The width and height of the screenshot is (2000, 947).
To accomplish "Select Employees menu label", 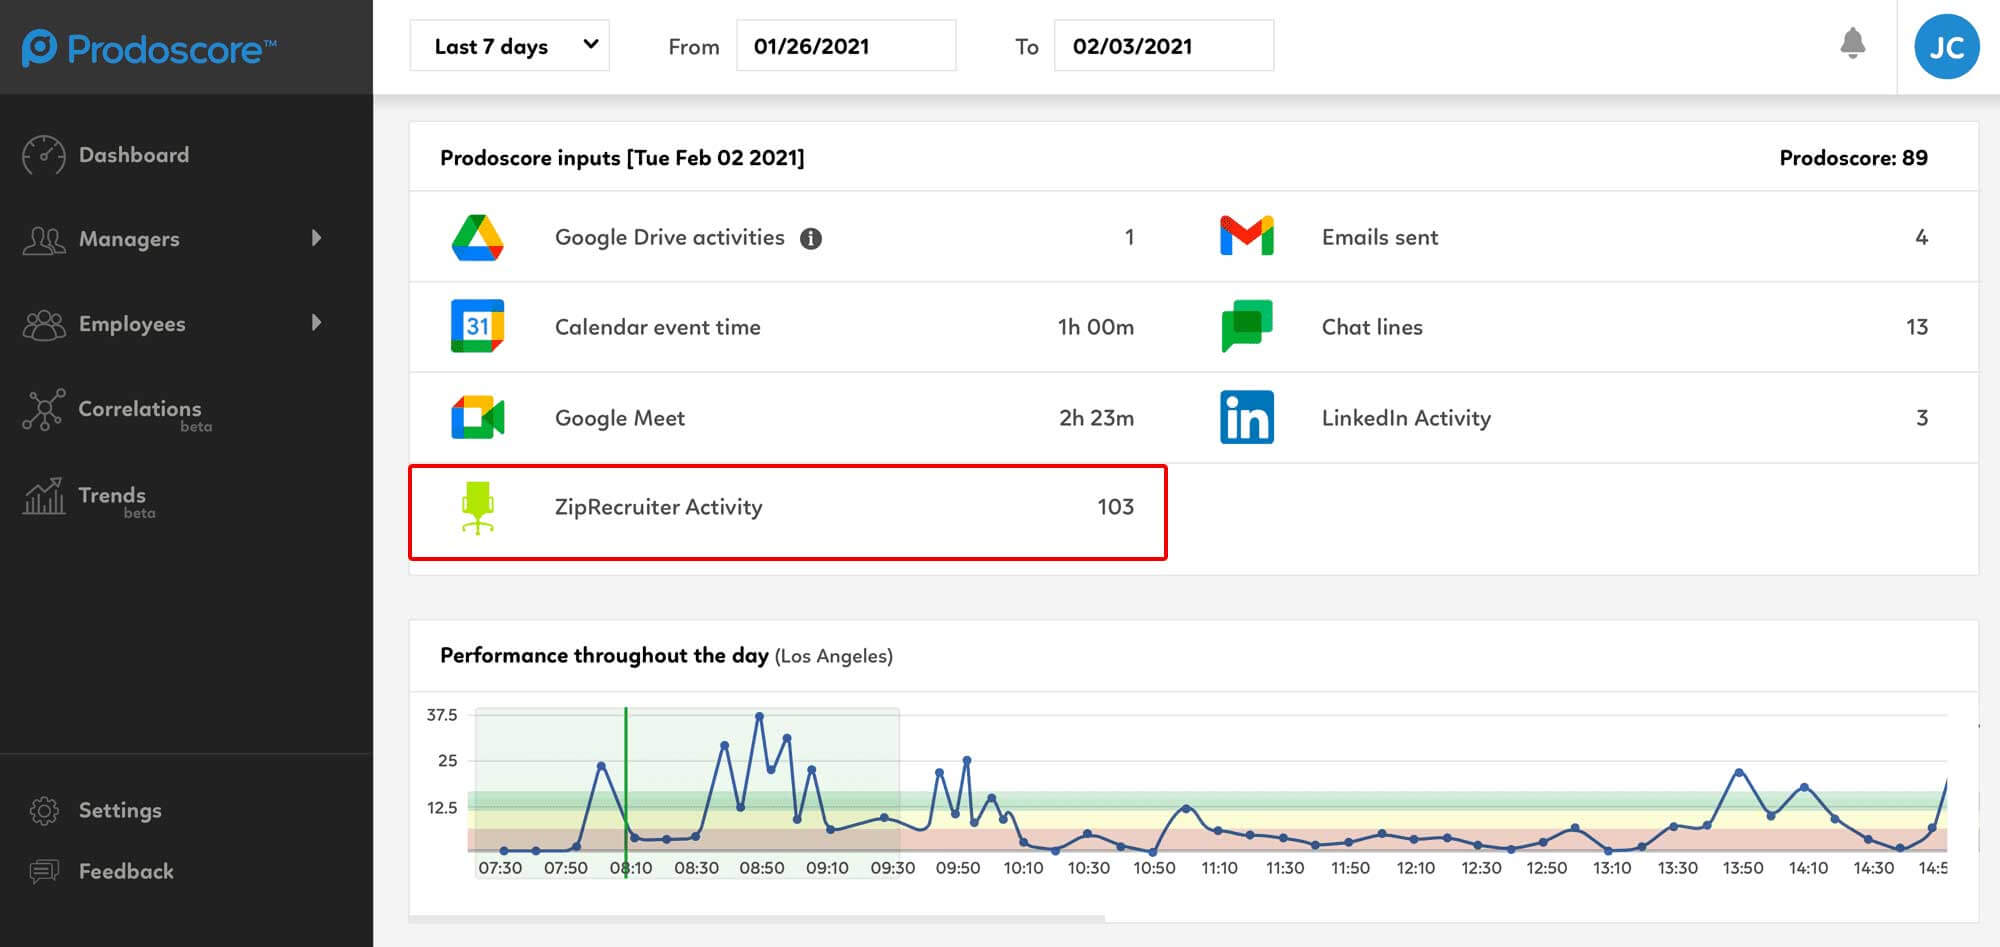I will click(132, 324).
